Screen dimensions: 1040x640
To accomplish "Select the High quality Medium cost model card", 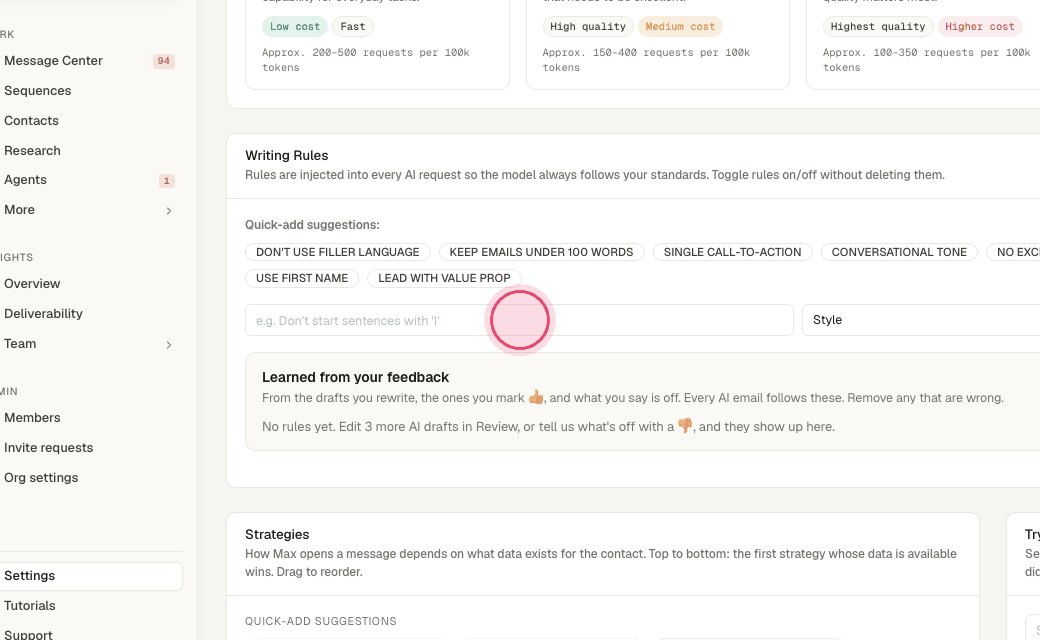I will tap(658, 44).
